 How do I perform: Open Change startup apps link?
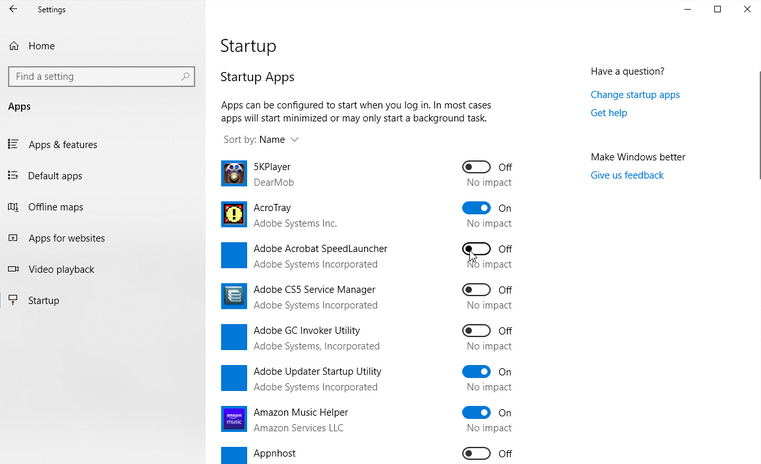pyautogui.click(x=635, y=95)
